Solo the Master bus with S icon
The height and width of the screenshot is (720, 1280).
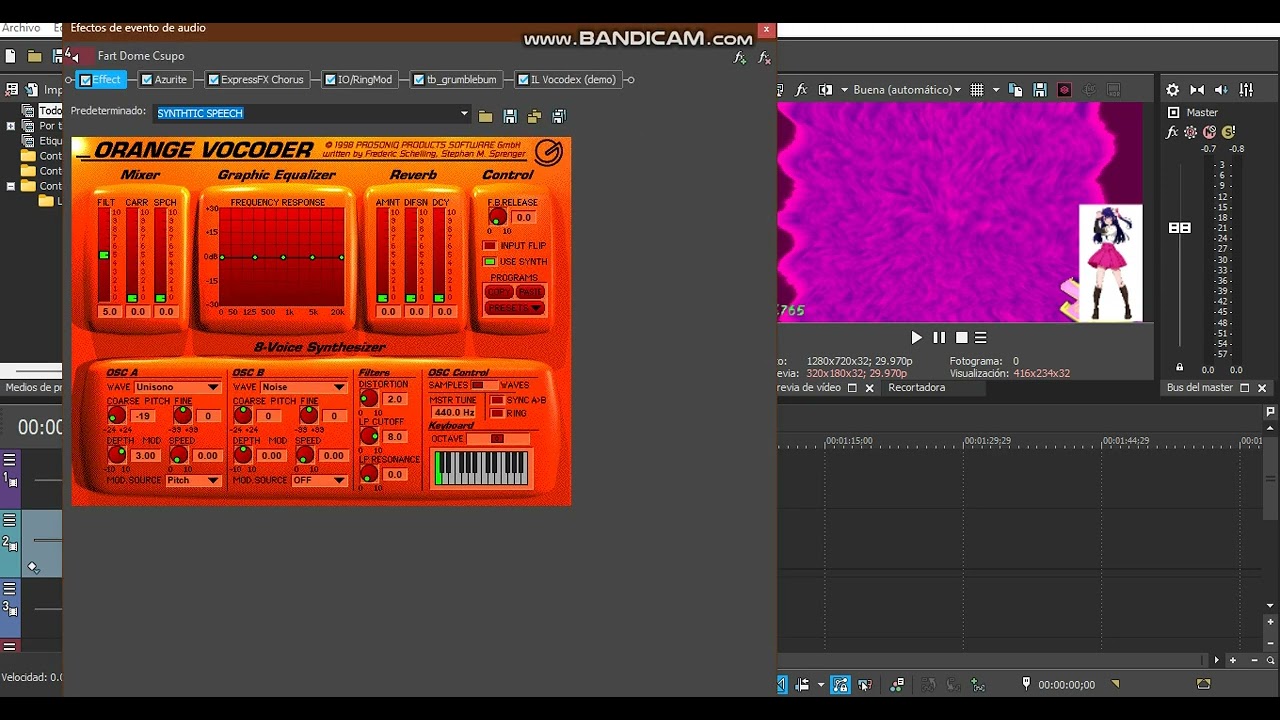point(1228,132)
